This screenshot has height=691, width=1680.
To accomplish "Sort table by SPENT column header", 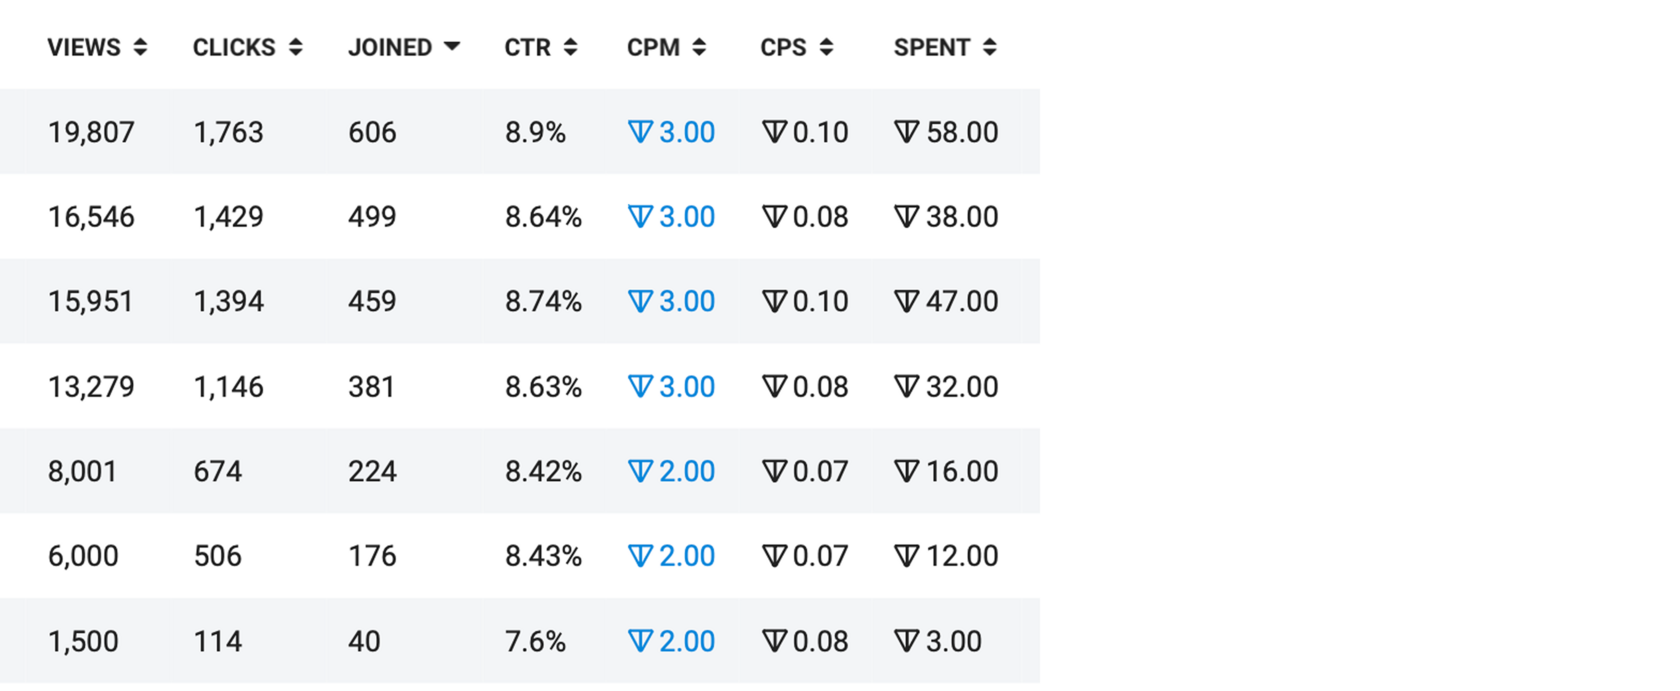I will pyautogui.click(x=932, y=47).
